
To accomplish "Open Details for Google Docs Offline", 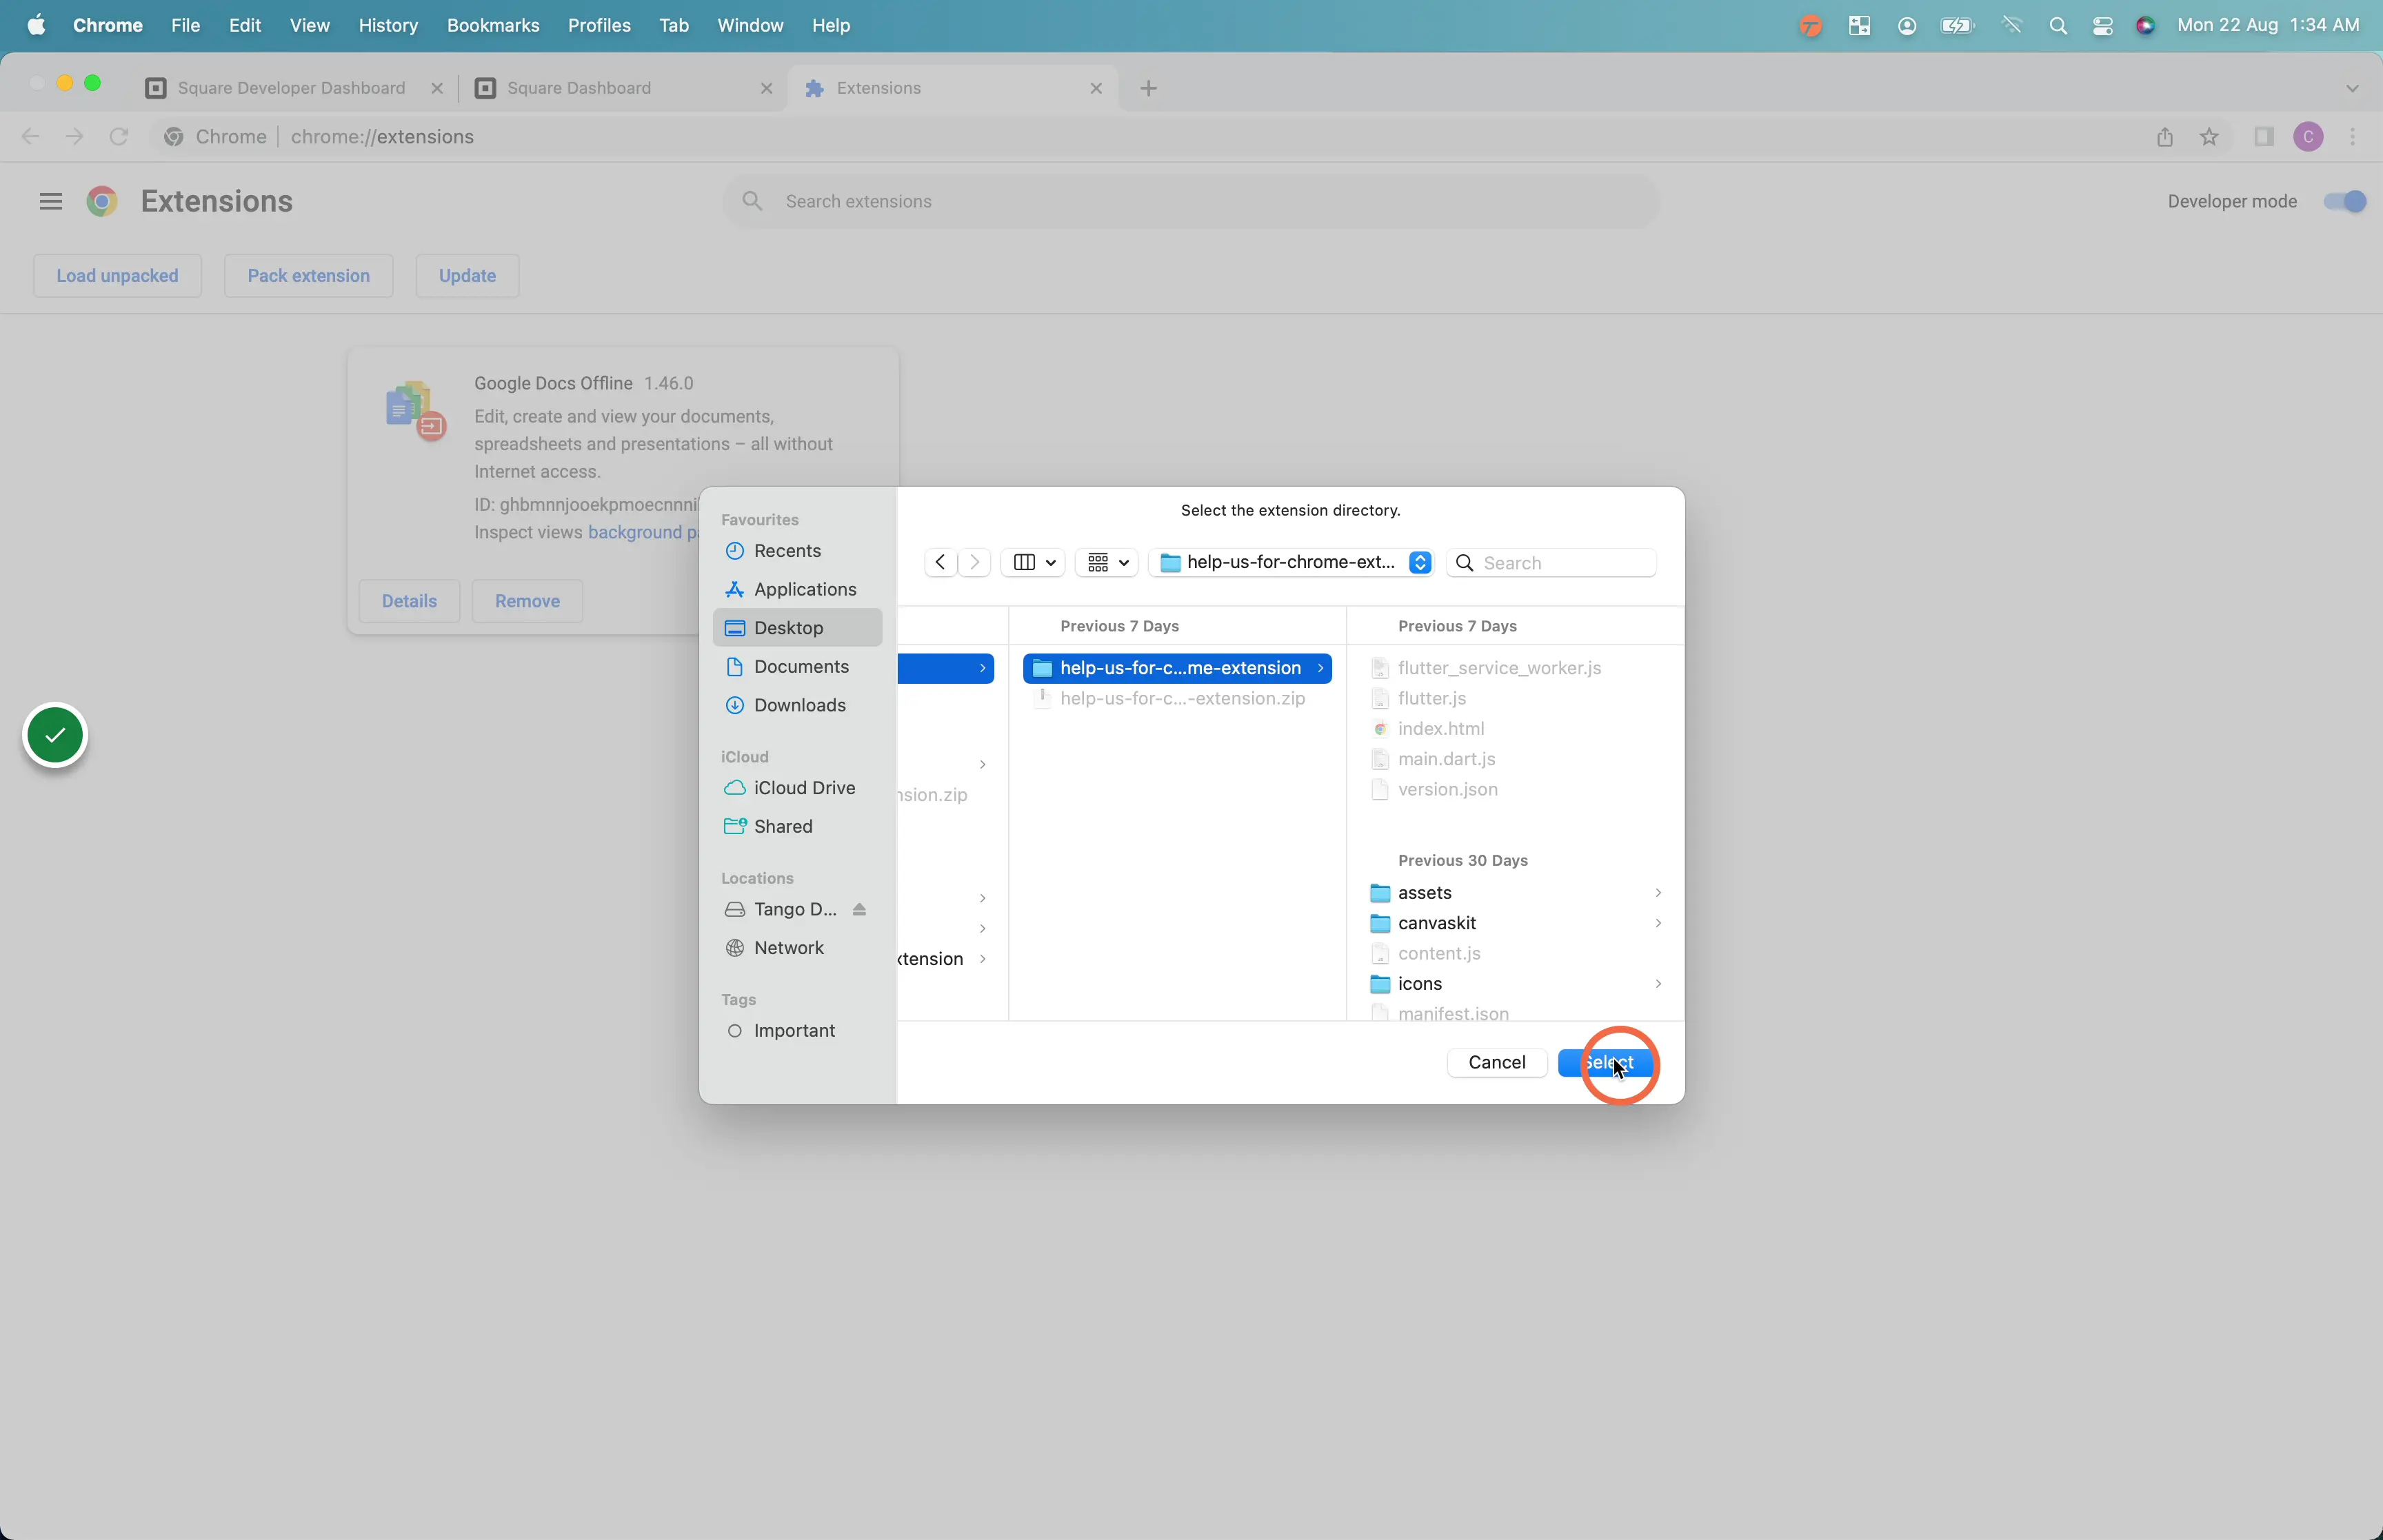I will coord(409,601).
